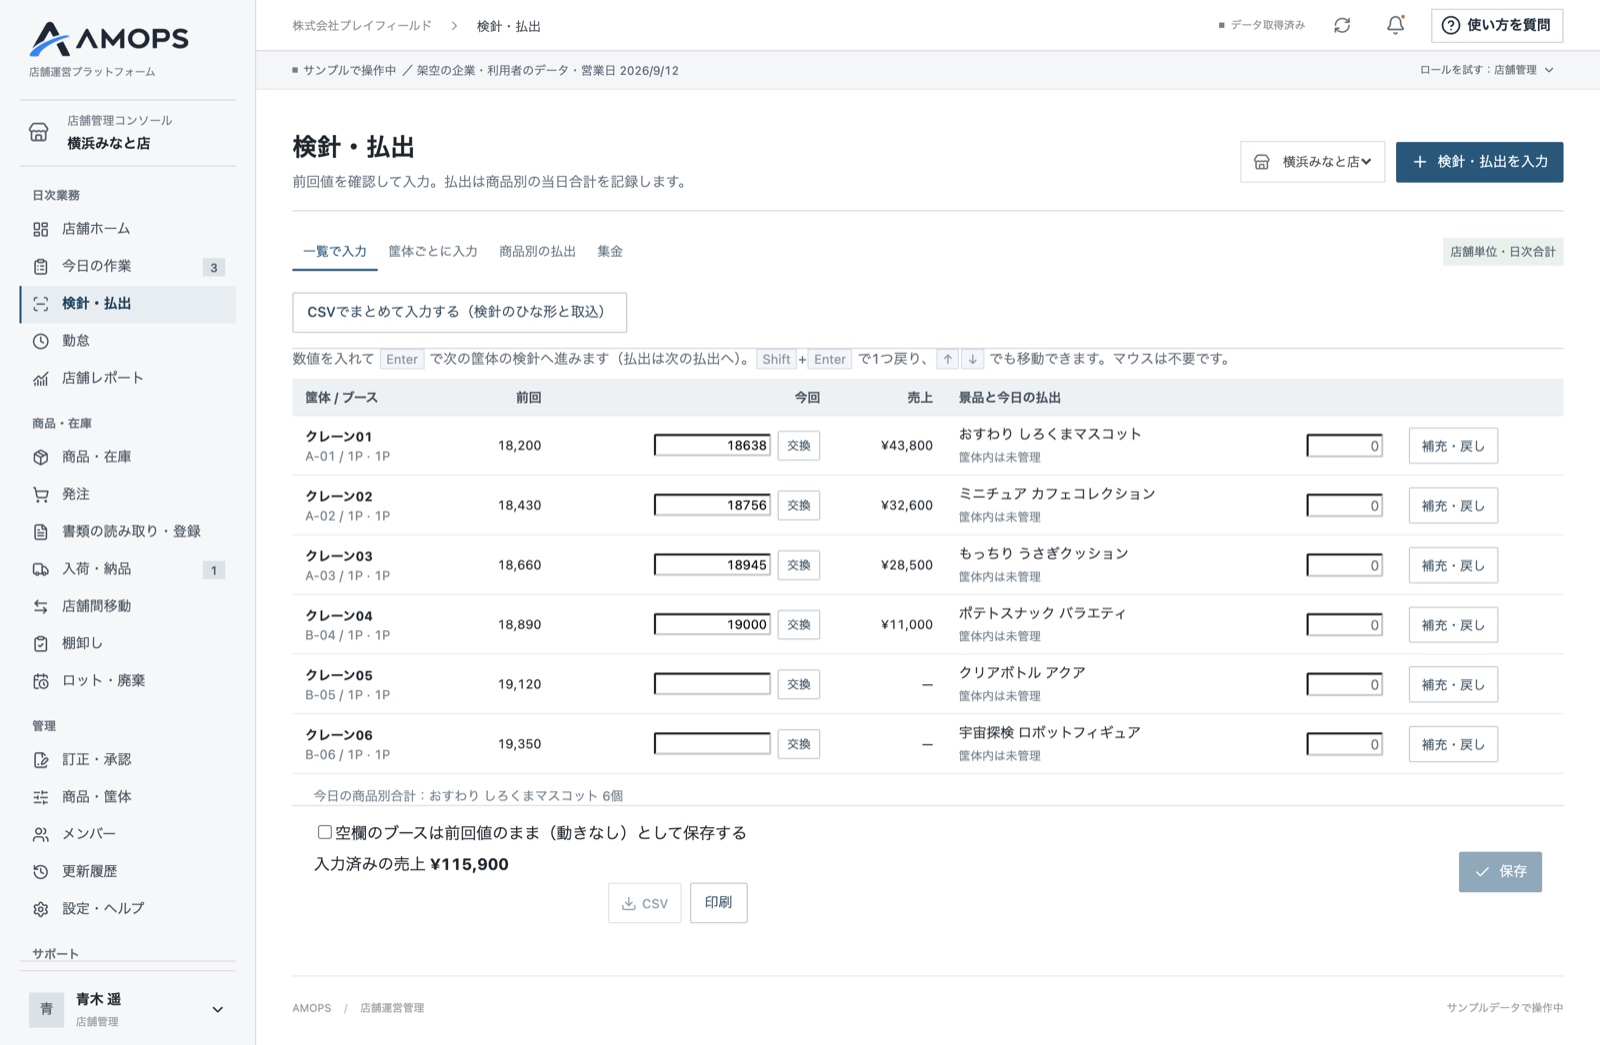Viewport: 1600px width, 1045px height.
Task: Click 交換 for クレーン06
Action: (x=799, y=744)
